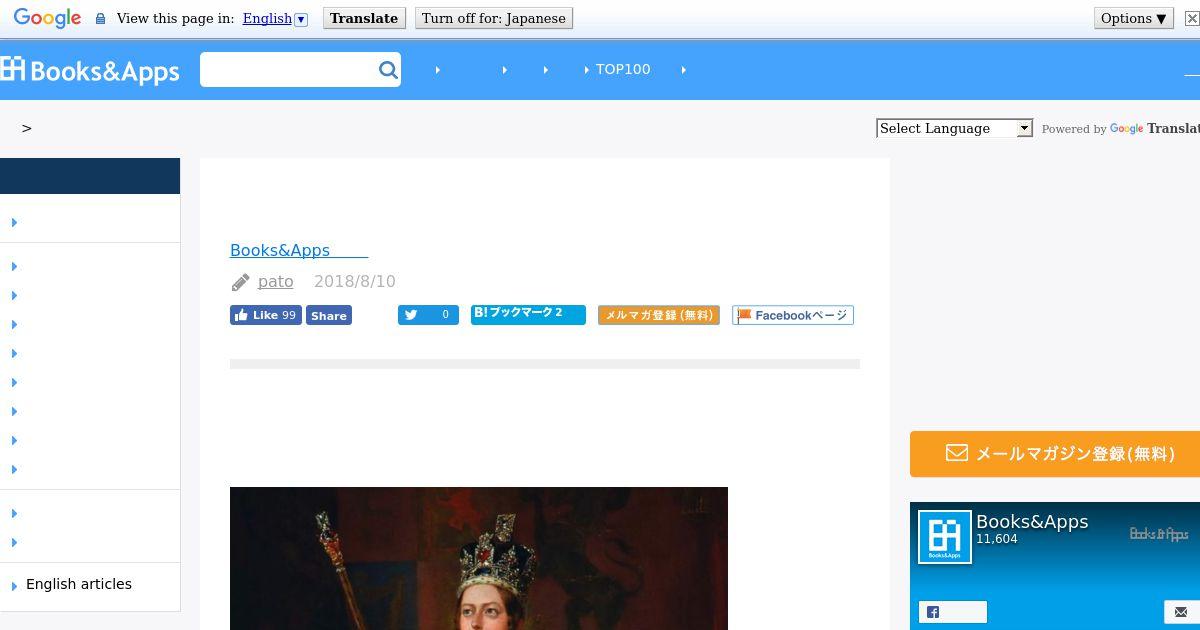This screenshot has height=630, width=1200.
Task: Click the arrow beside English articles
Action: 14,586
